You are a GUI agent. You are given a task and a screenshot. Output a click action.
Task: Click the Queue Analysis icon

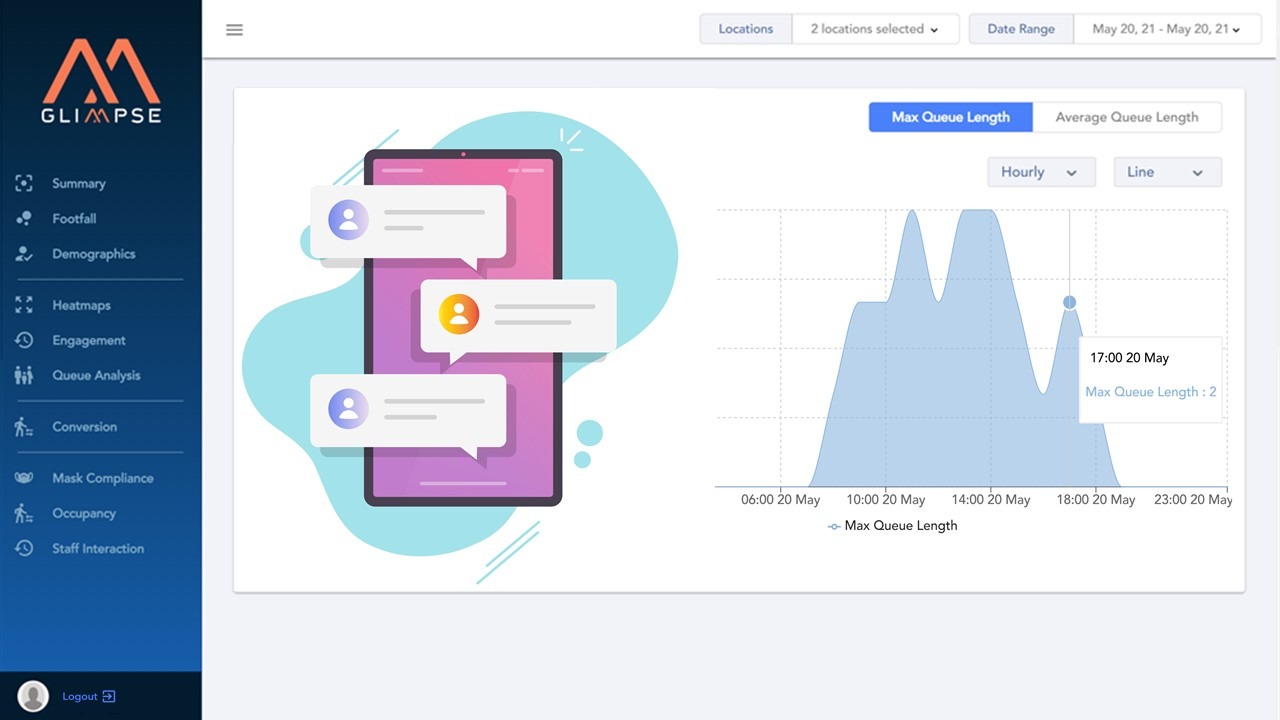24,375
